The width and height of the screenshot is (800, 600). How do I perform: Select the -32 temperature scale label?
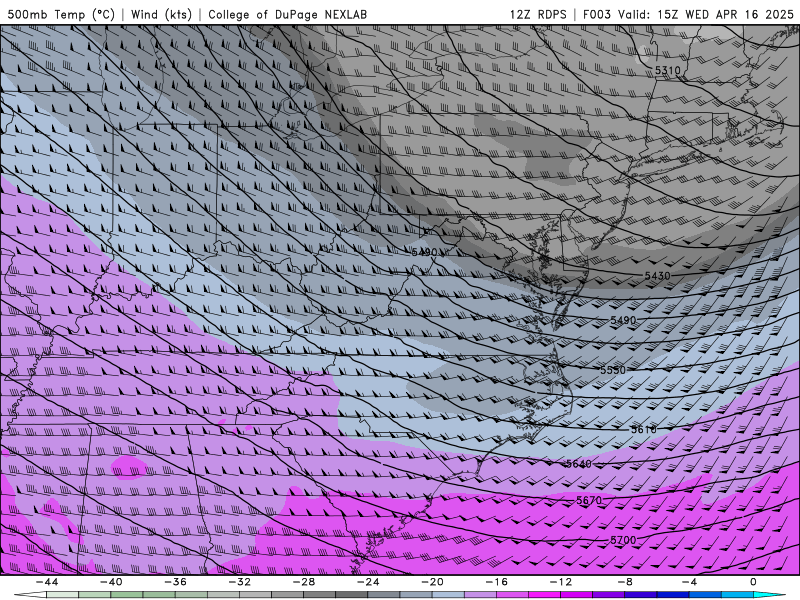[x=240, y=582]
